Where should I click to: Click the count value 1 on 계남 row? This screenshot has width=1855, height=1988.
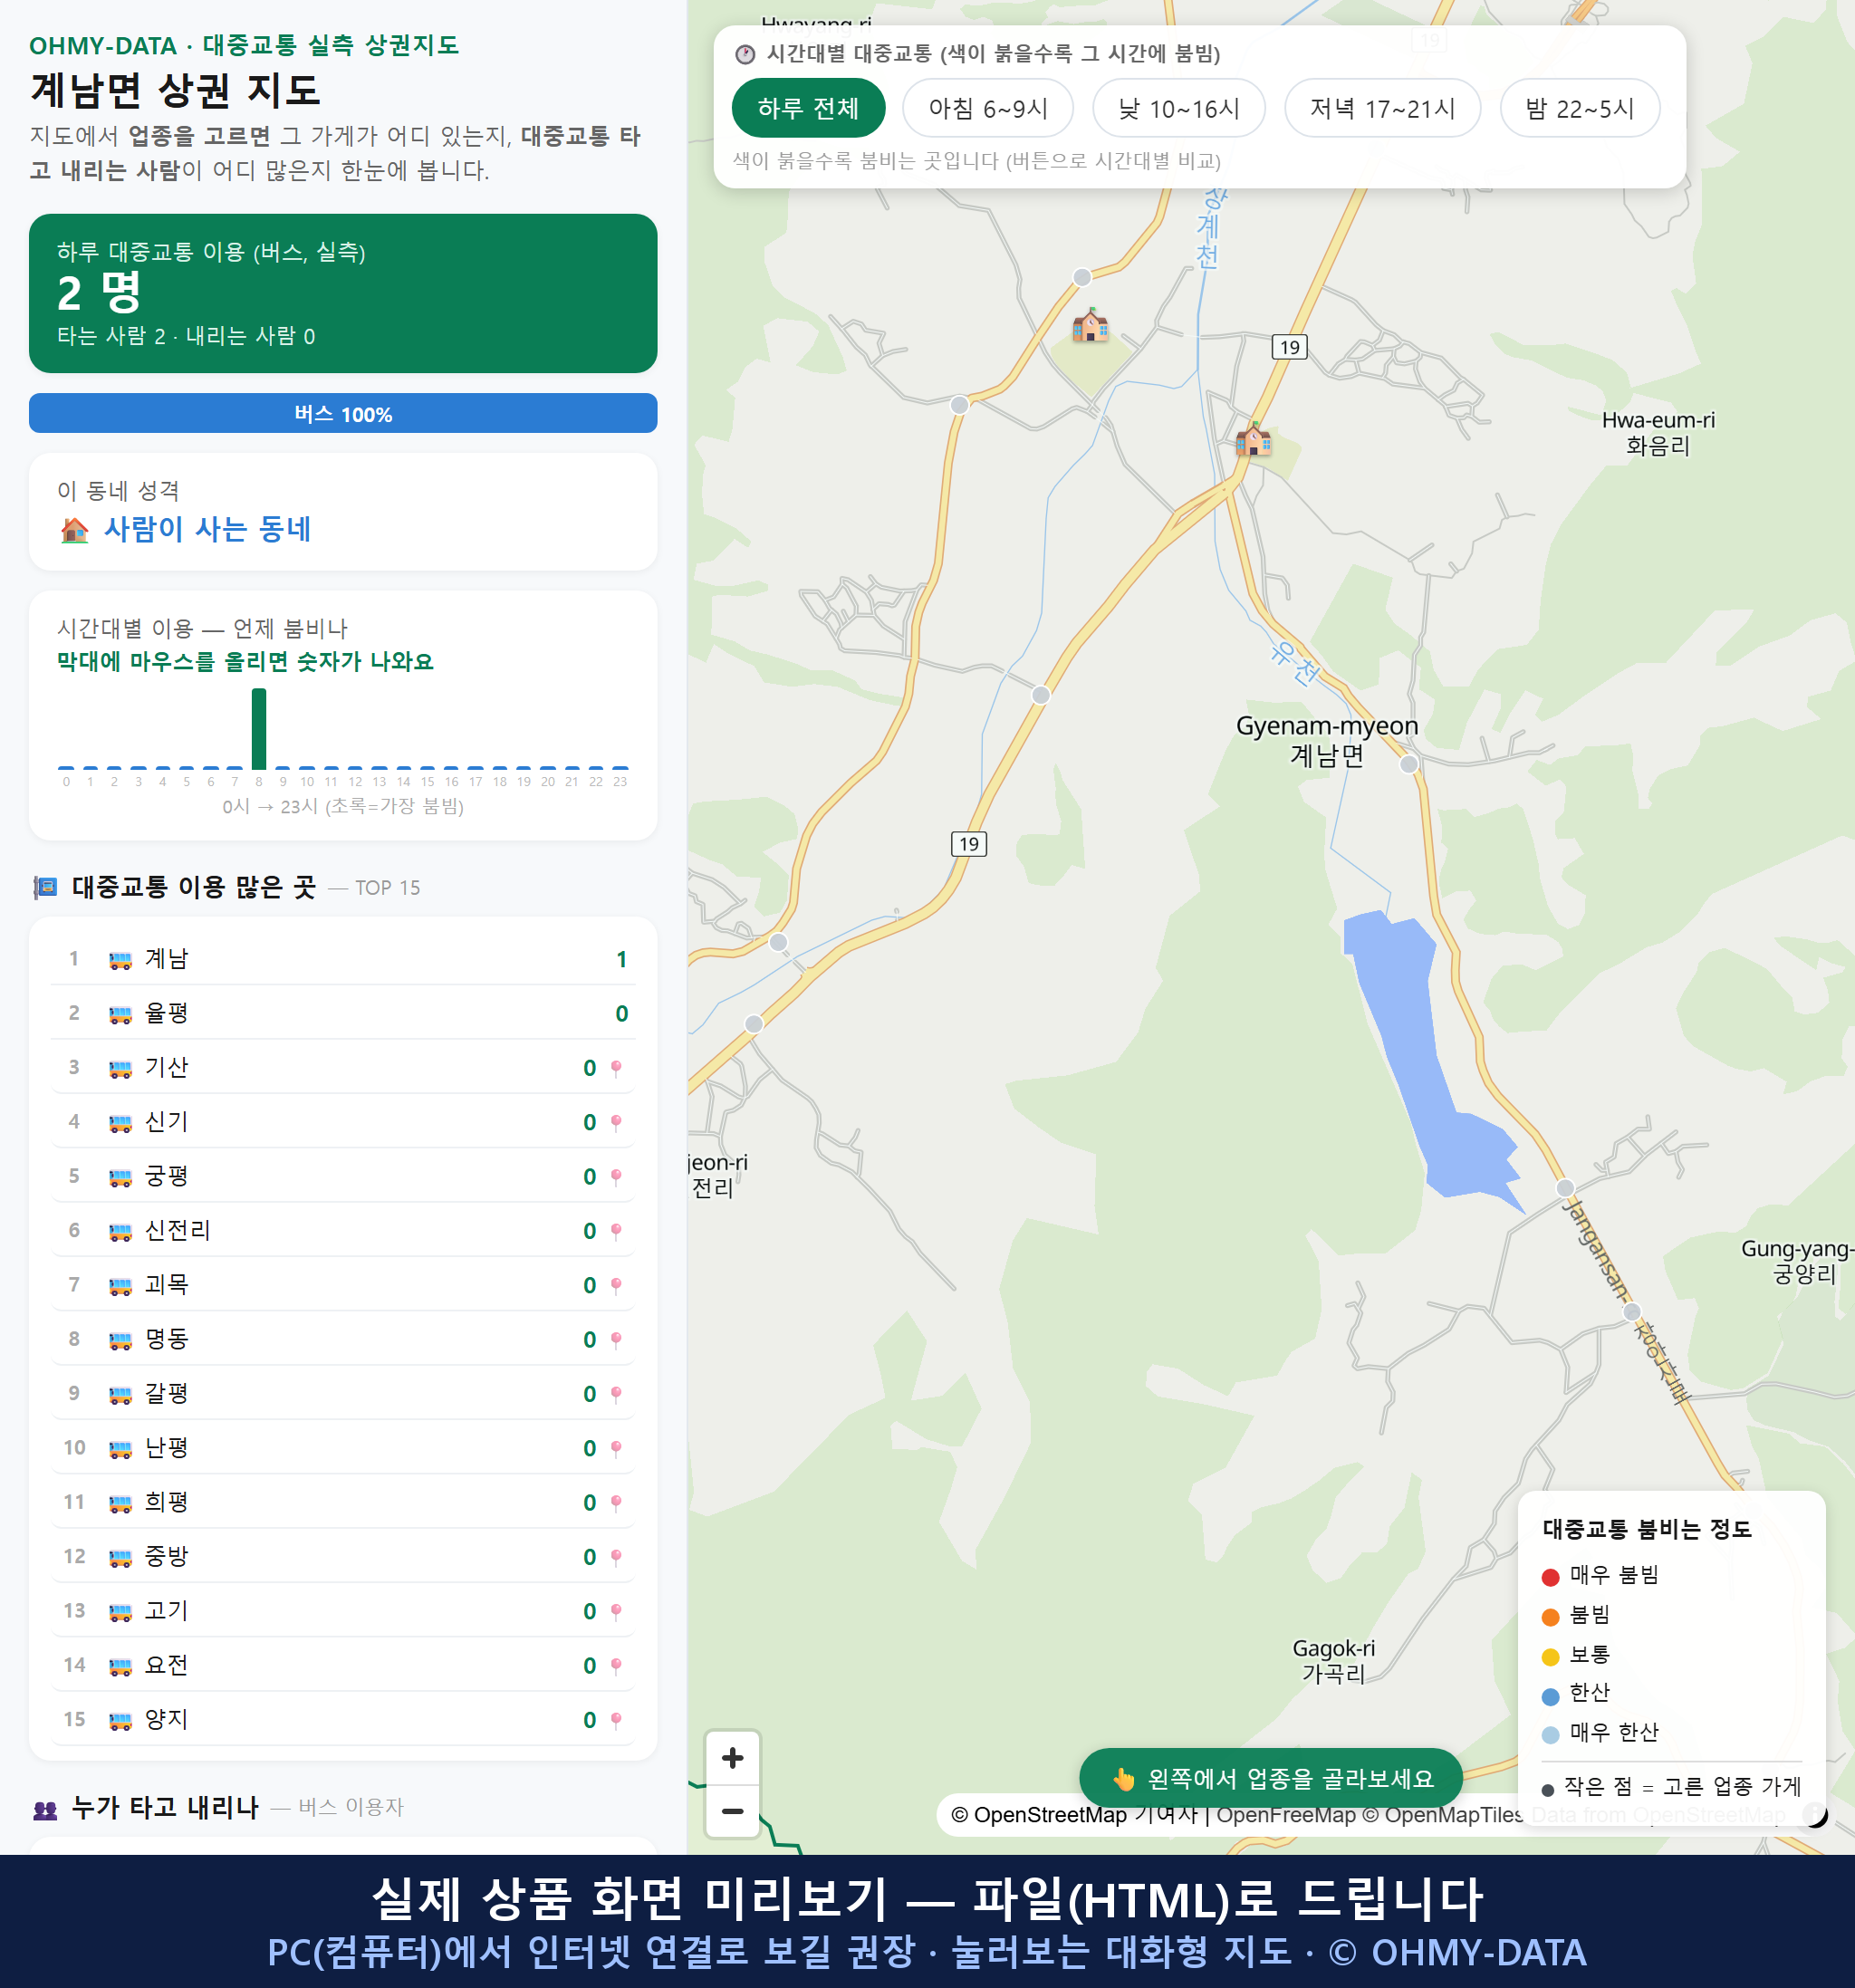621,960
